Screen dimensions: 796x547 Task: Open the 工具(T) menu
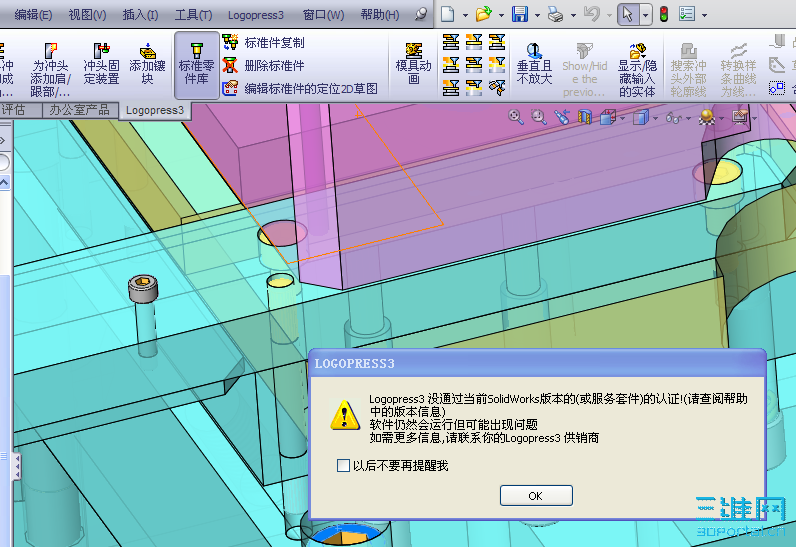[193, 15]
